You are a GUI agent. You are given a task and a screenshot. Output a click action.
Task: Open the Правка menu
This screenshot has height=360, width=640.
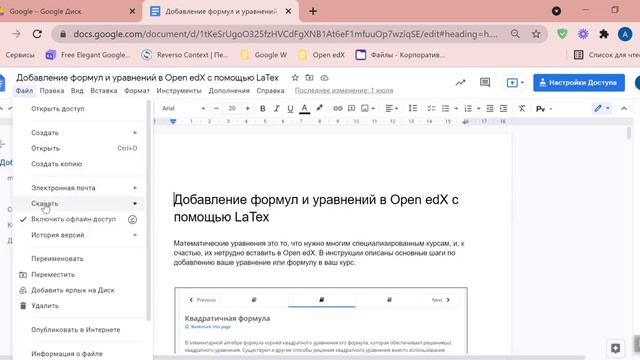coord(52,91)
